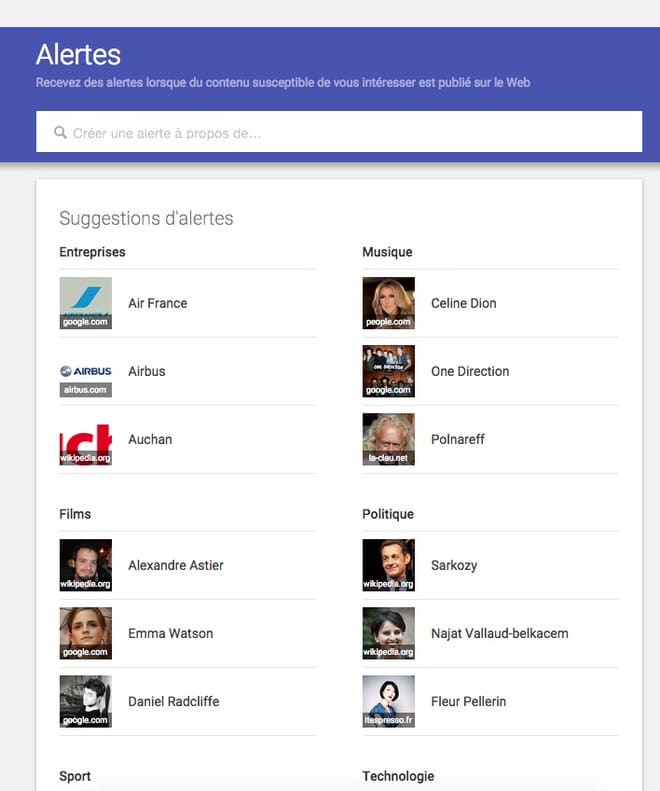Screen dimensions: 660x791
Task: Click the Emma Watson photo thumbnail
Action: [86, 634]
